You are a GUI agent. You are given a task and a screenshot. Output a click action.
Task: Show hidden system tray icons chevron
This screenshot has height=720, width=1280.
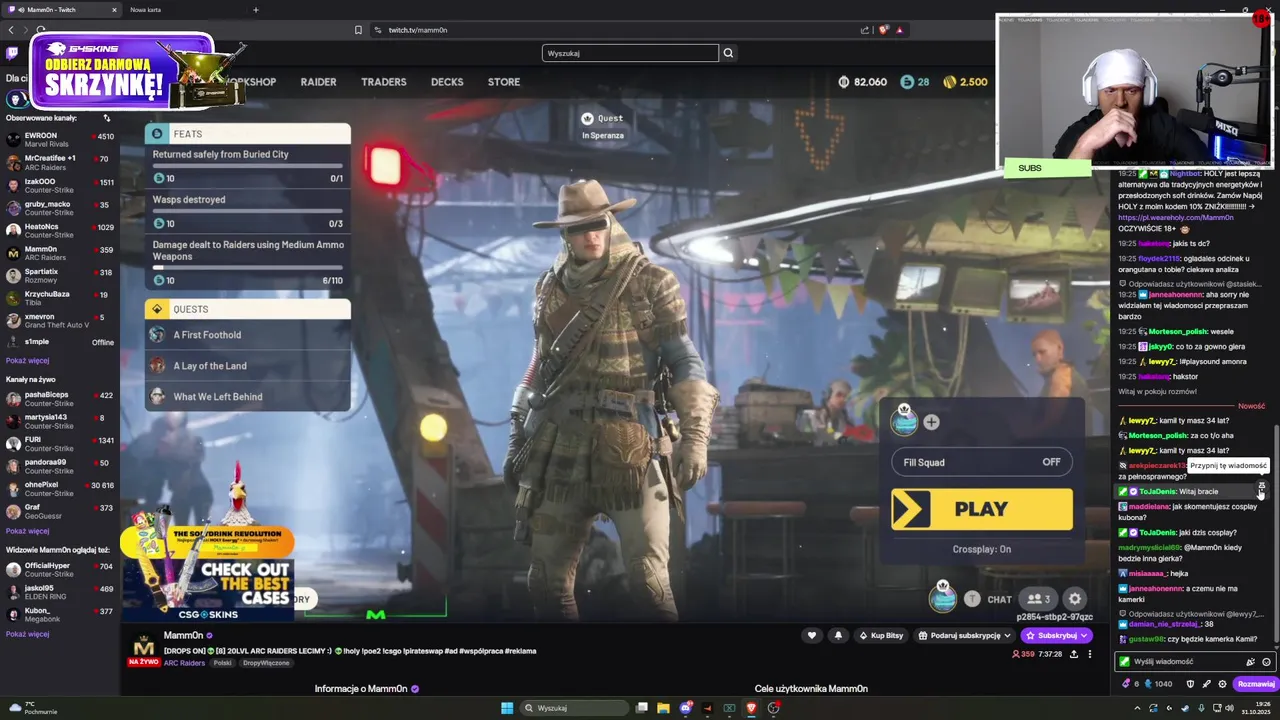1137,708
